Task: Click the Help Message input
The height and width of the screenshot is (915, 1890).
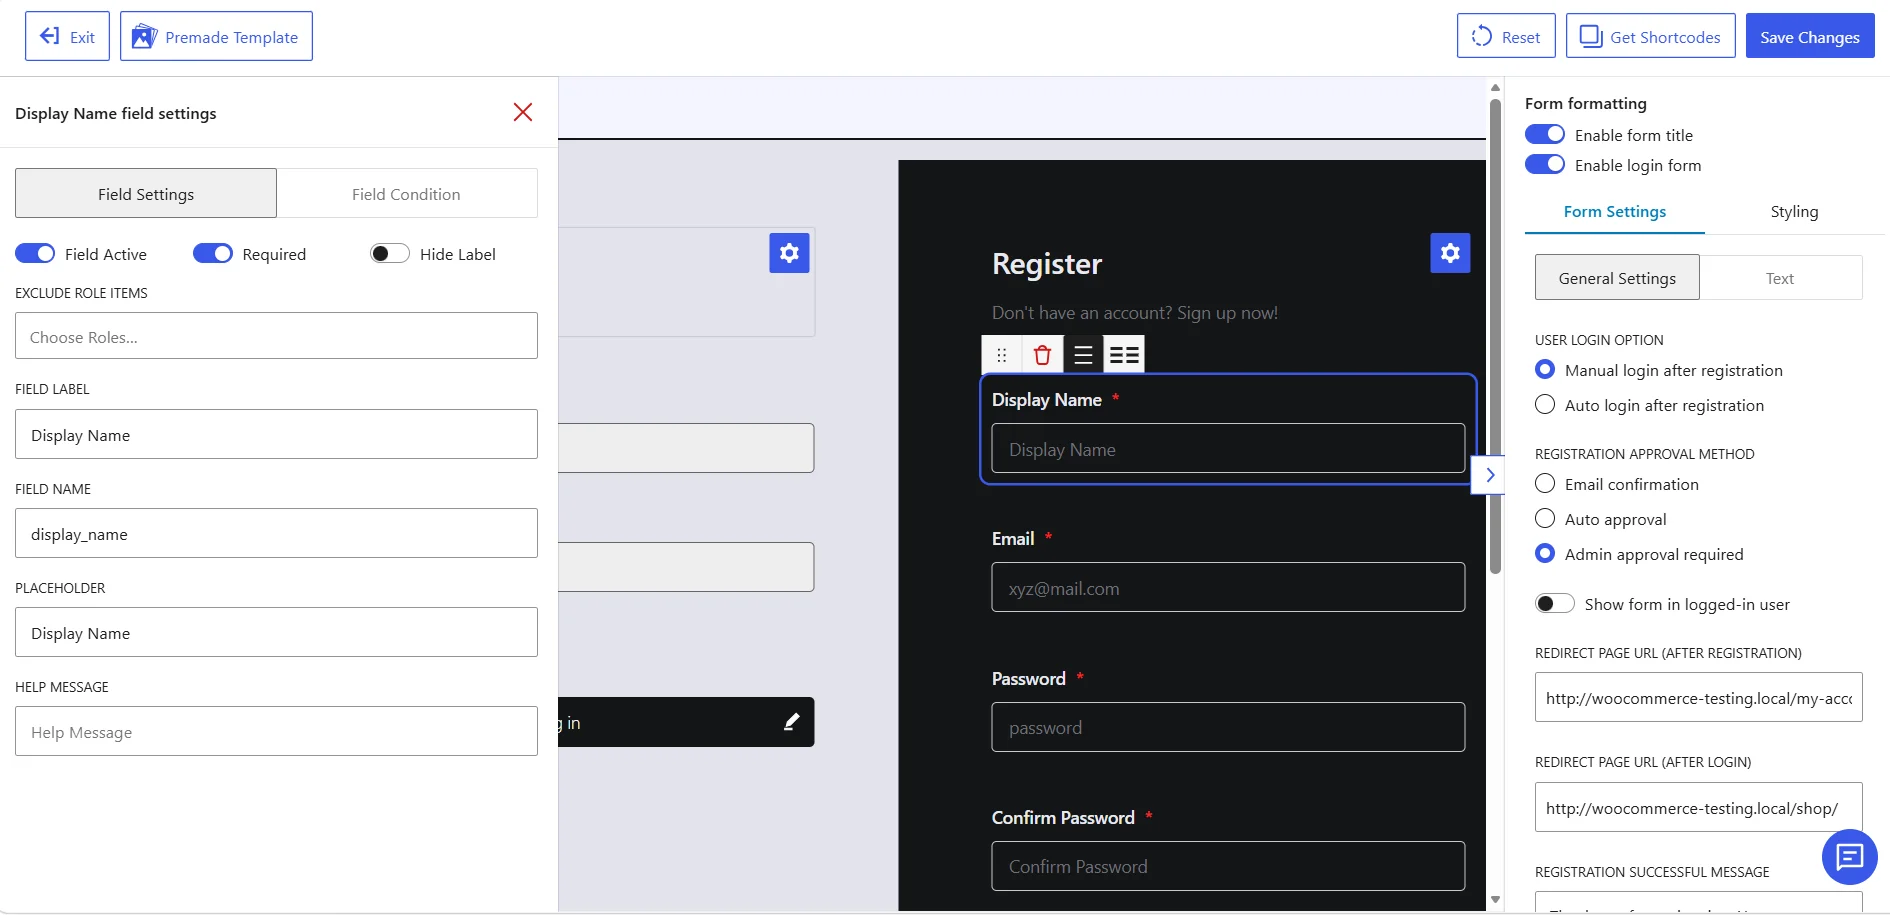Action: (276, 731)
